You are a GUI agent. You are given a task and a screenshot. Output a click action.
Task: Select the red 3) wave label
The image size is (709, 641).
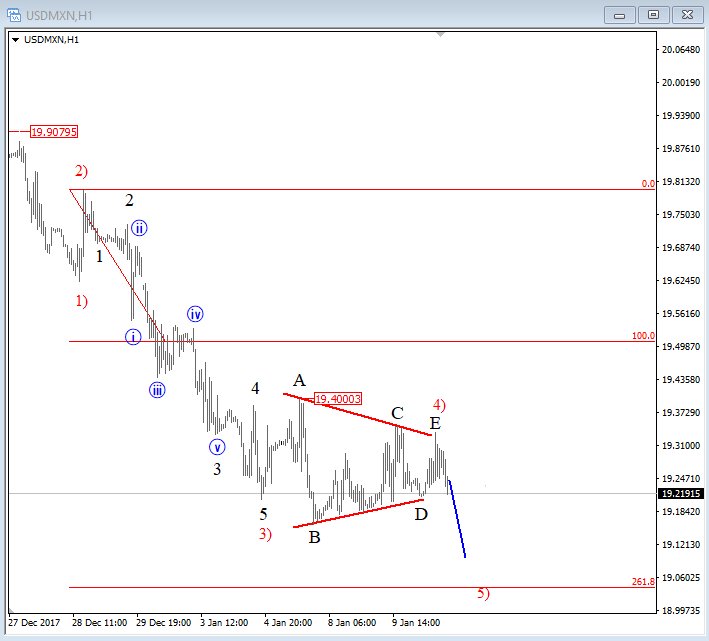pos(265,534)
